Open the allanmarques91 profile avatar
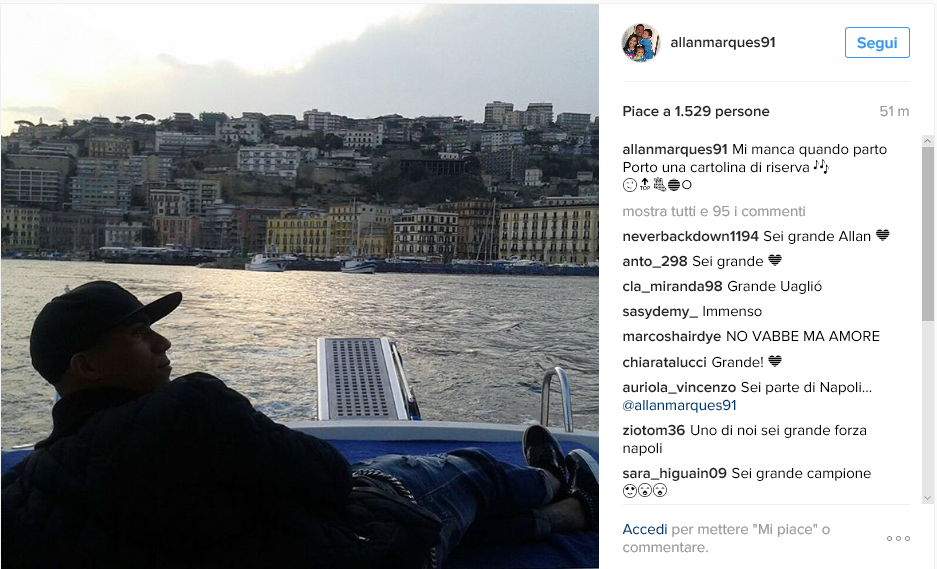The width and height of the screenshot is (937, 569). [641, 42]
